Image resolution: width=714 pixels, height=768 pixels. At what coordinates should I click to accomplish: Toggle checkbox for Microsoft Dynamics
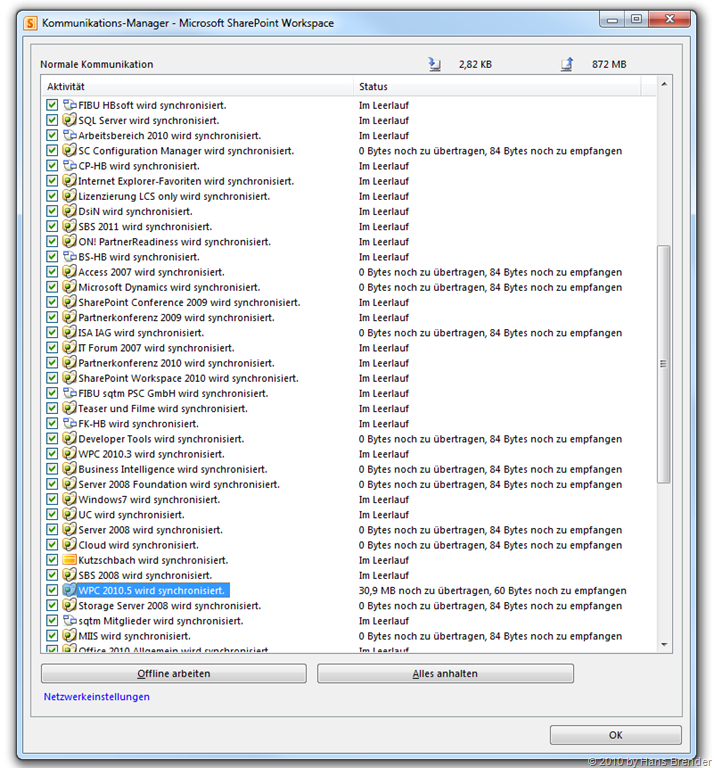click(52, 287)
